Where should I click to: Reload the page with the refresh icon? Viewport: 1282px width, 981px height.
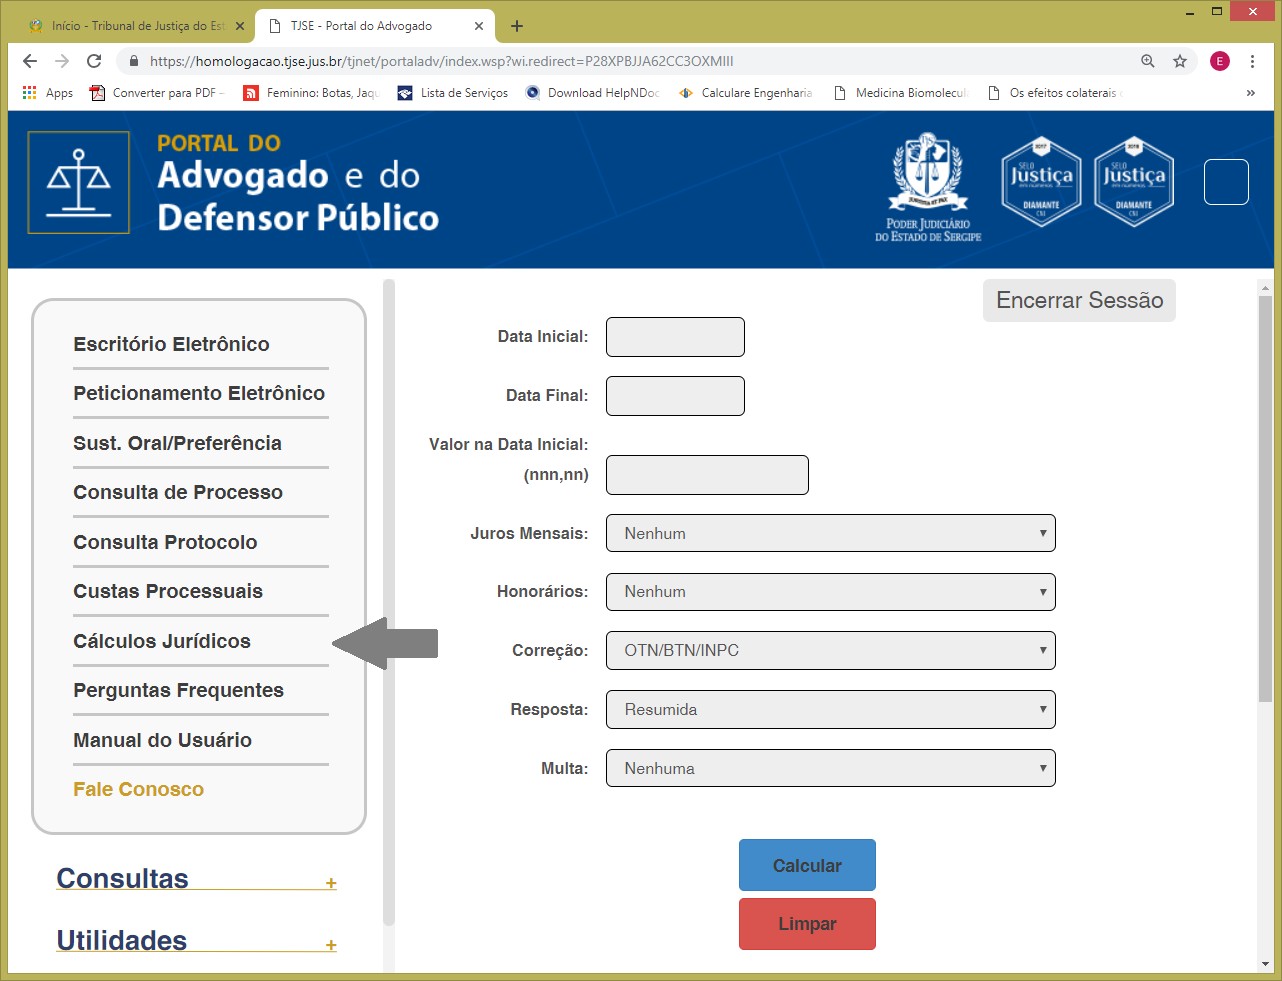(94, 61)
